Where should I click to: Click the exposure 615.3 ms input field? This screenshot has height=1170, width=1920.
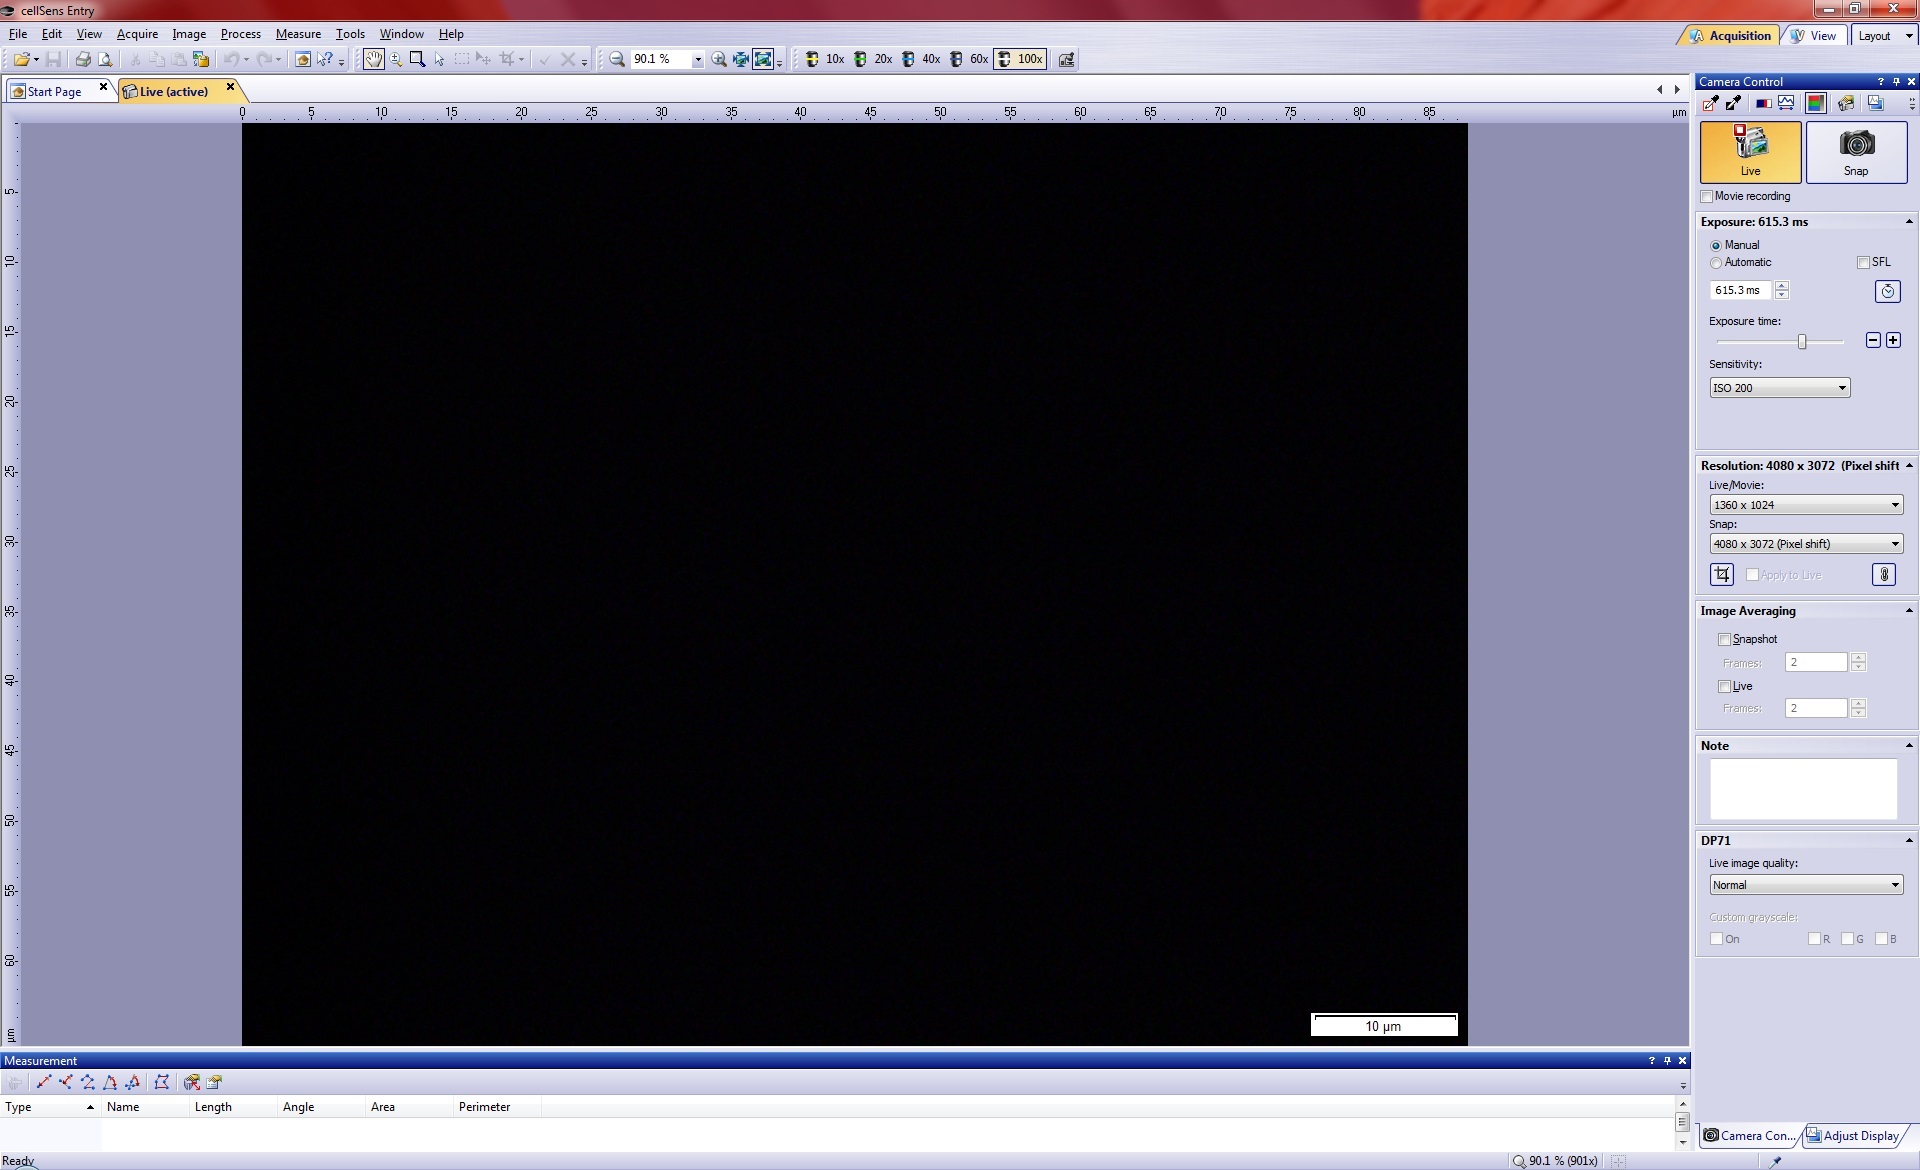pyautogui.click(x=1740, y=291)
